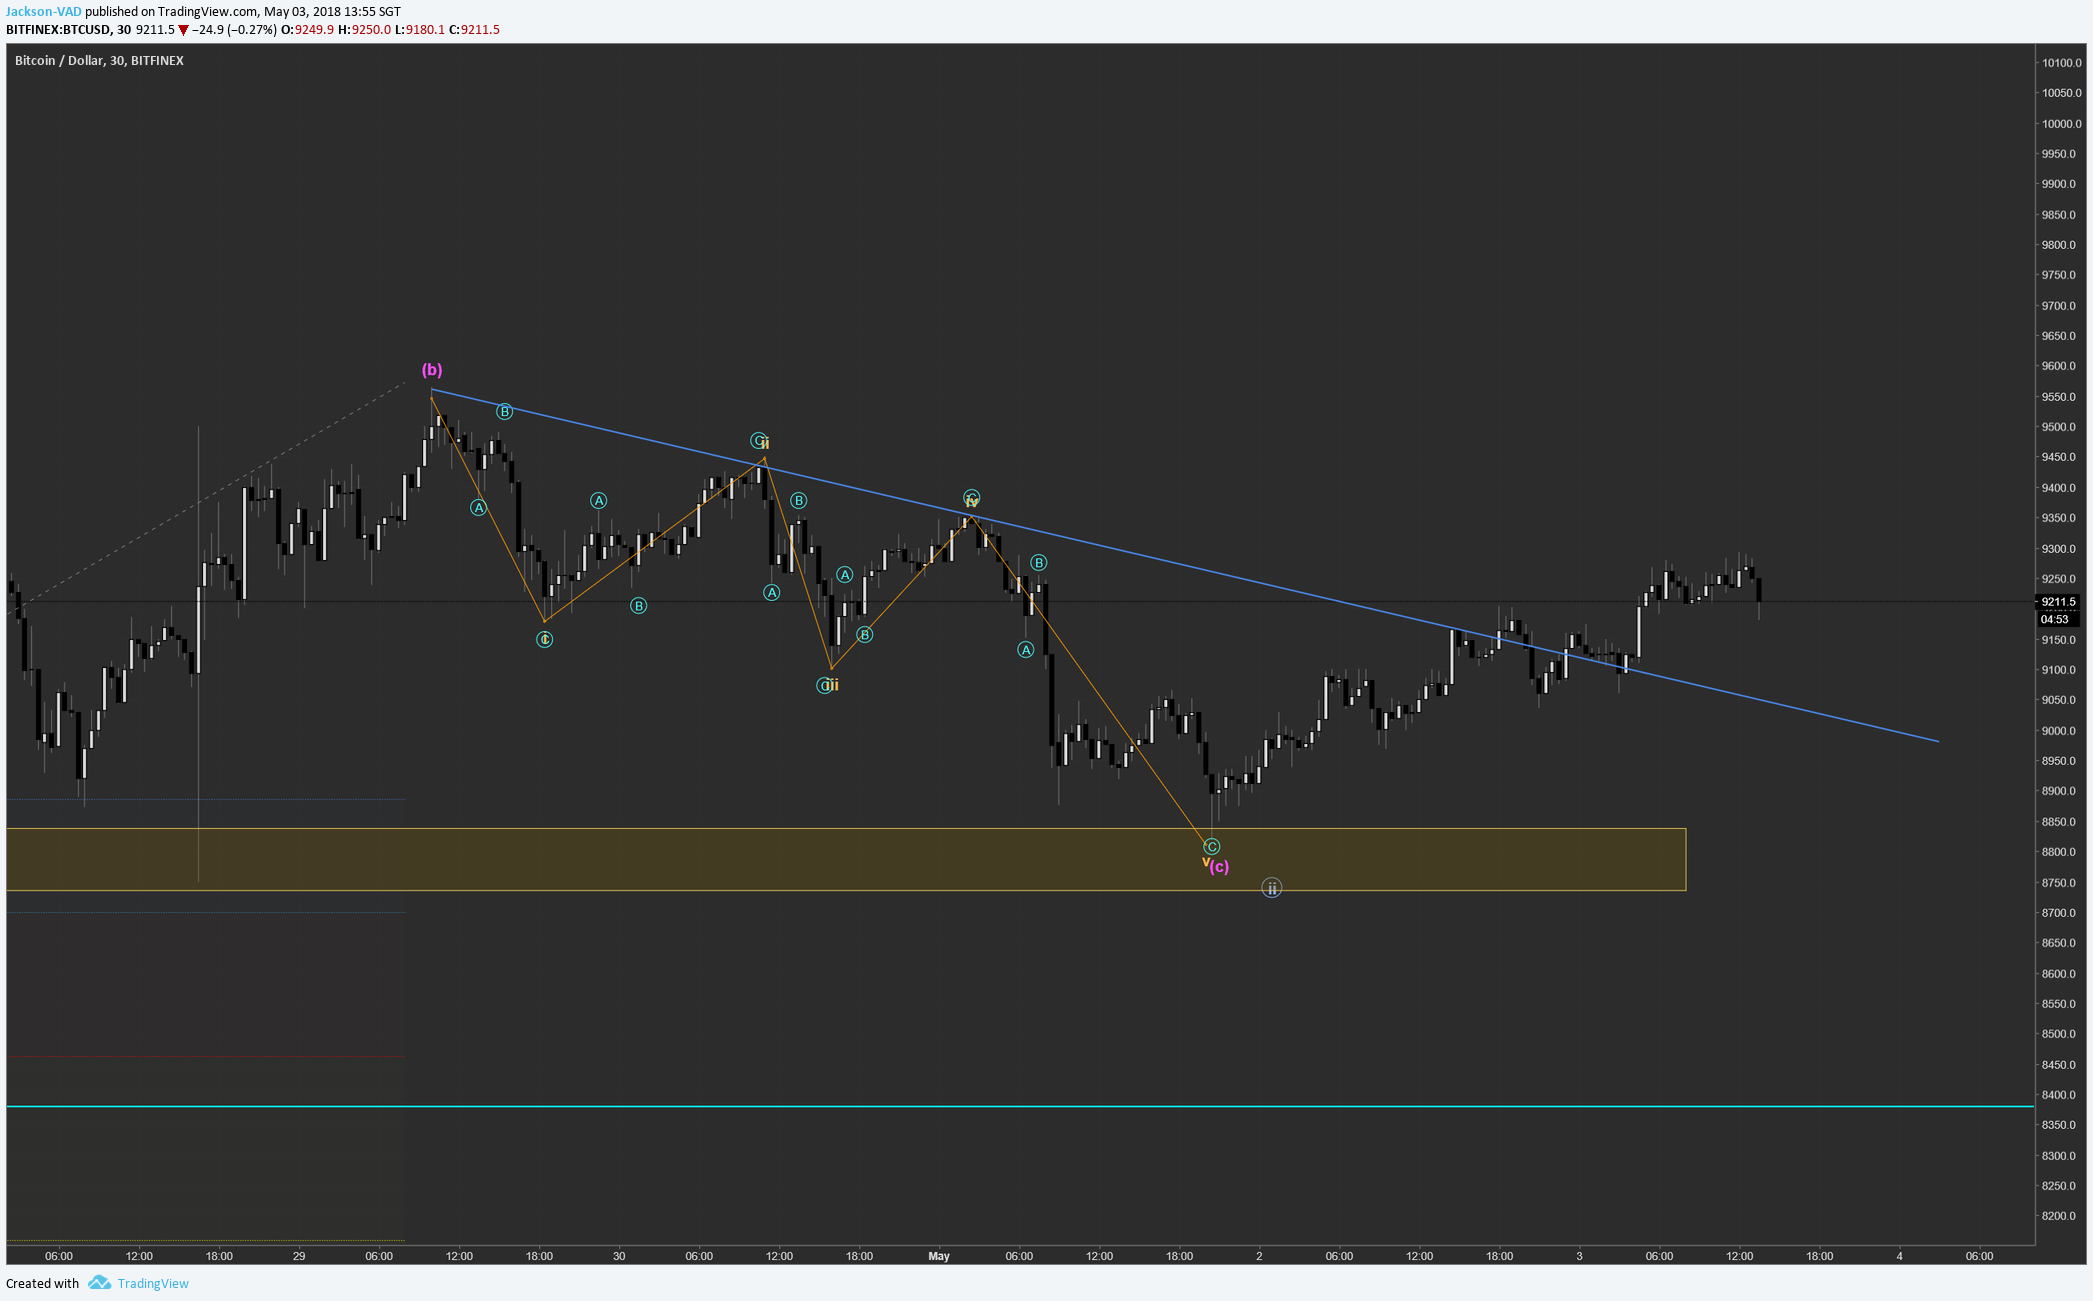Click the 8400.0 price axis label
This screenshot has height=1301, width=2093.
click(x=2061, y=1095)
